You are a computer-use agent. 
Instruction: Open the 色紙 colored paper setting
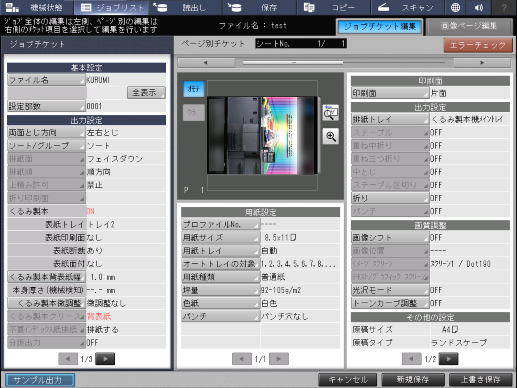220,303
